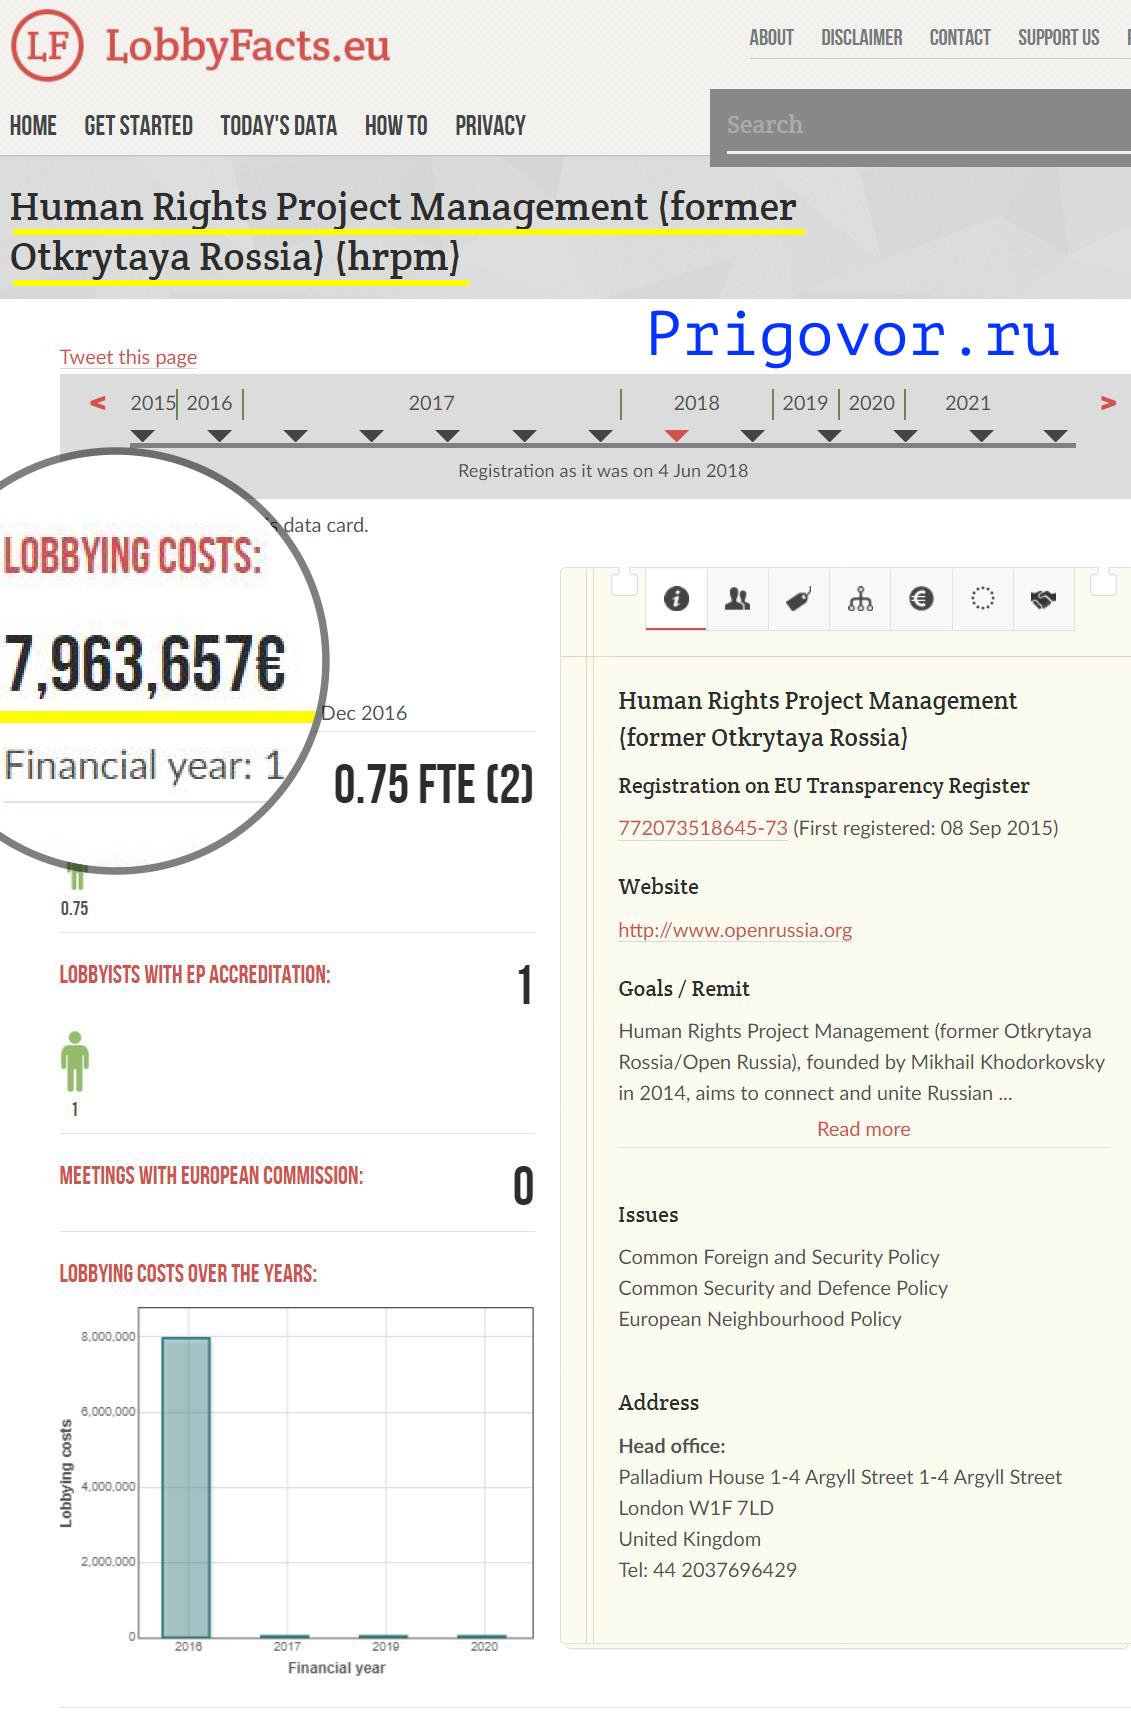Open the HOME menu item
1131x1712 pixels.
pos(33,125)
